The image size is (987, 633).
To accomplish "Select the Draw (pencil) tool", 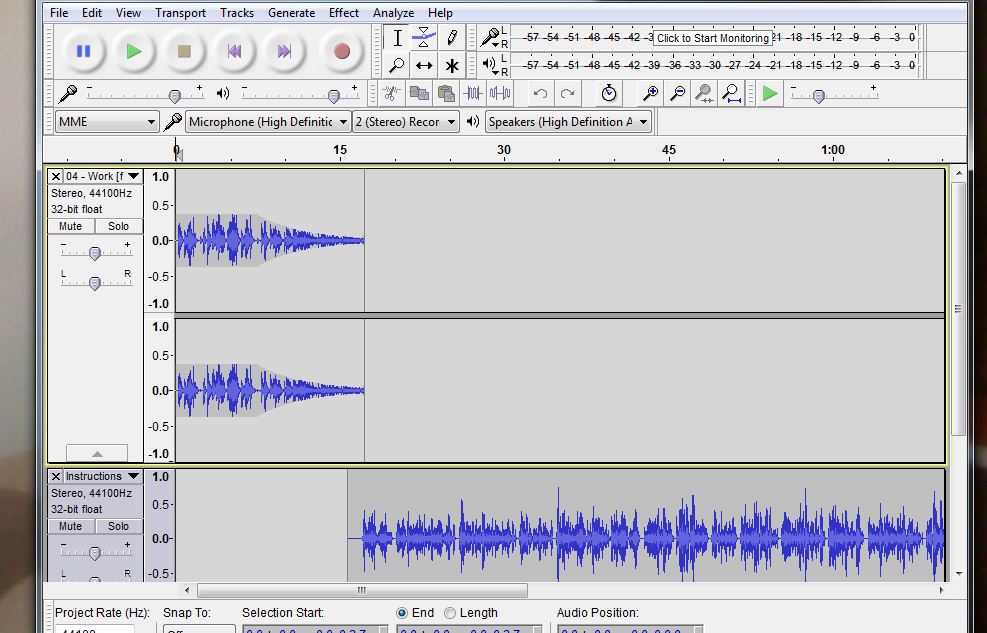I will (x=451, y=38).
